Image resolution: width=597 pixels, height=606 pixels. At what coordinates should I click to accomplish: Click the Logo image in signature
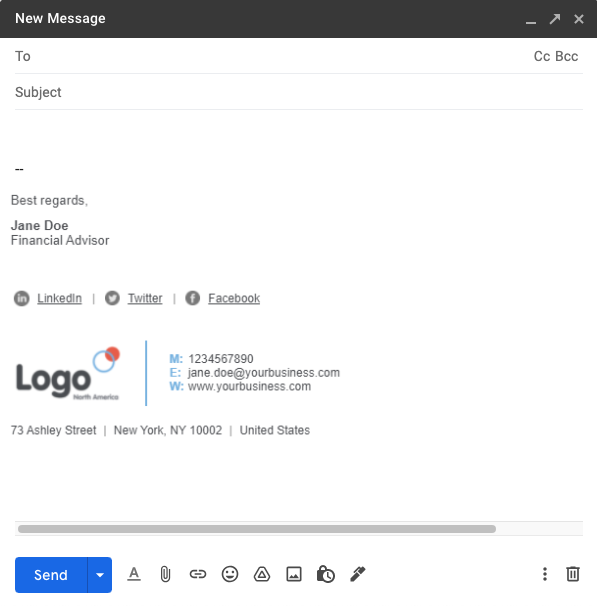(x=68, y=373)
